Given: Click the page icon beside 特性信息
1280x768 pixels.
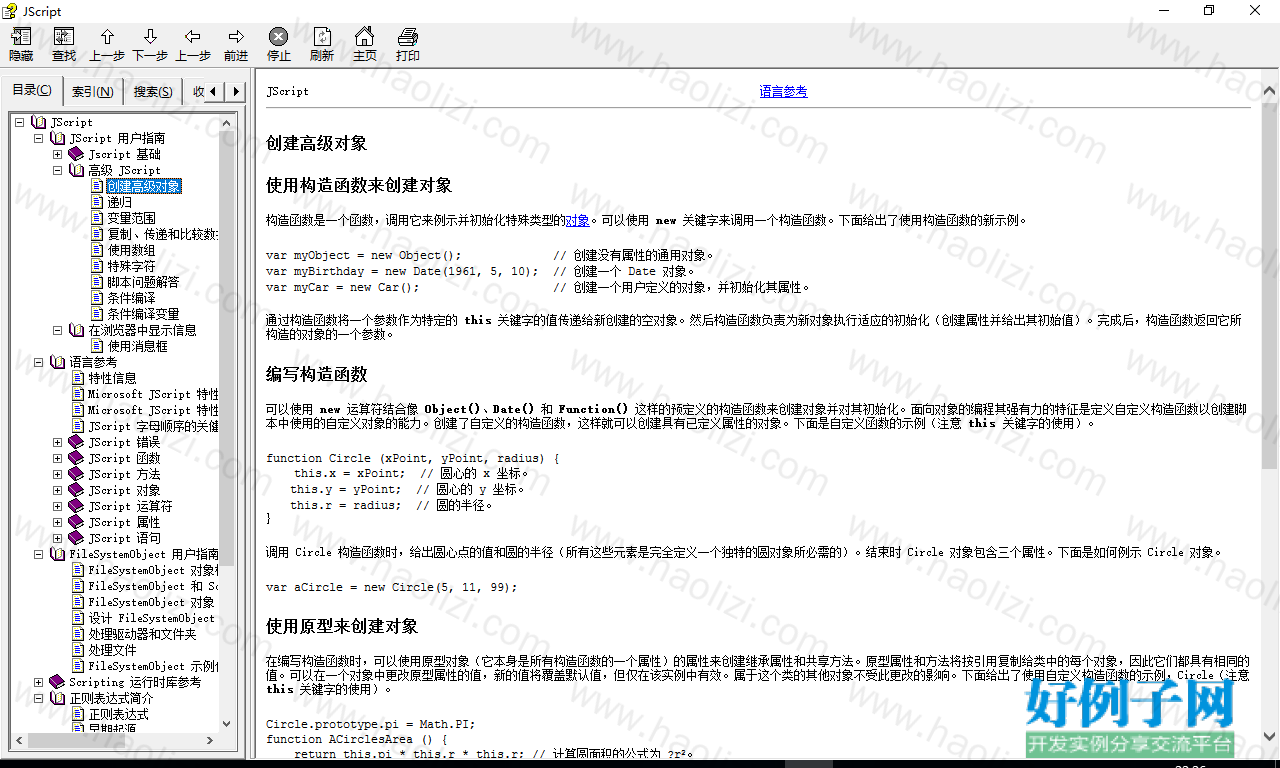Looking at the screenshot, I should point(78,378).
